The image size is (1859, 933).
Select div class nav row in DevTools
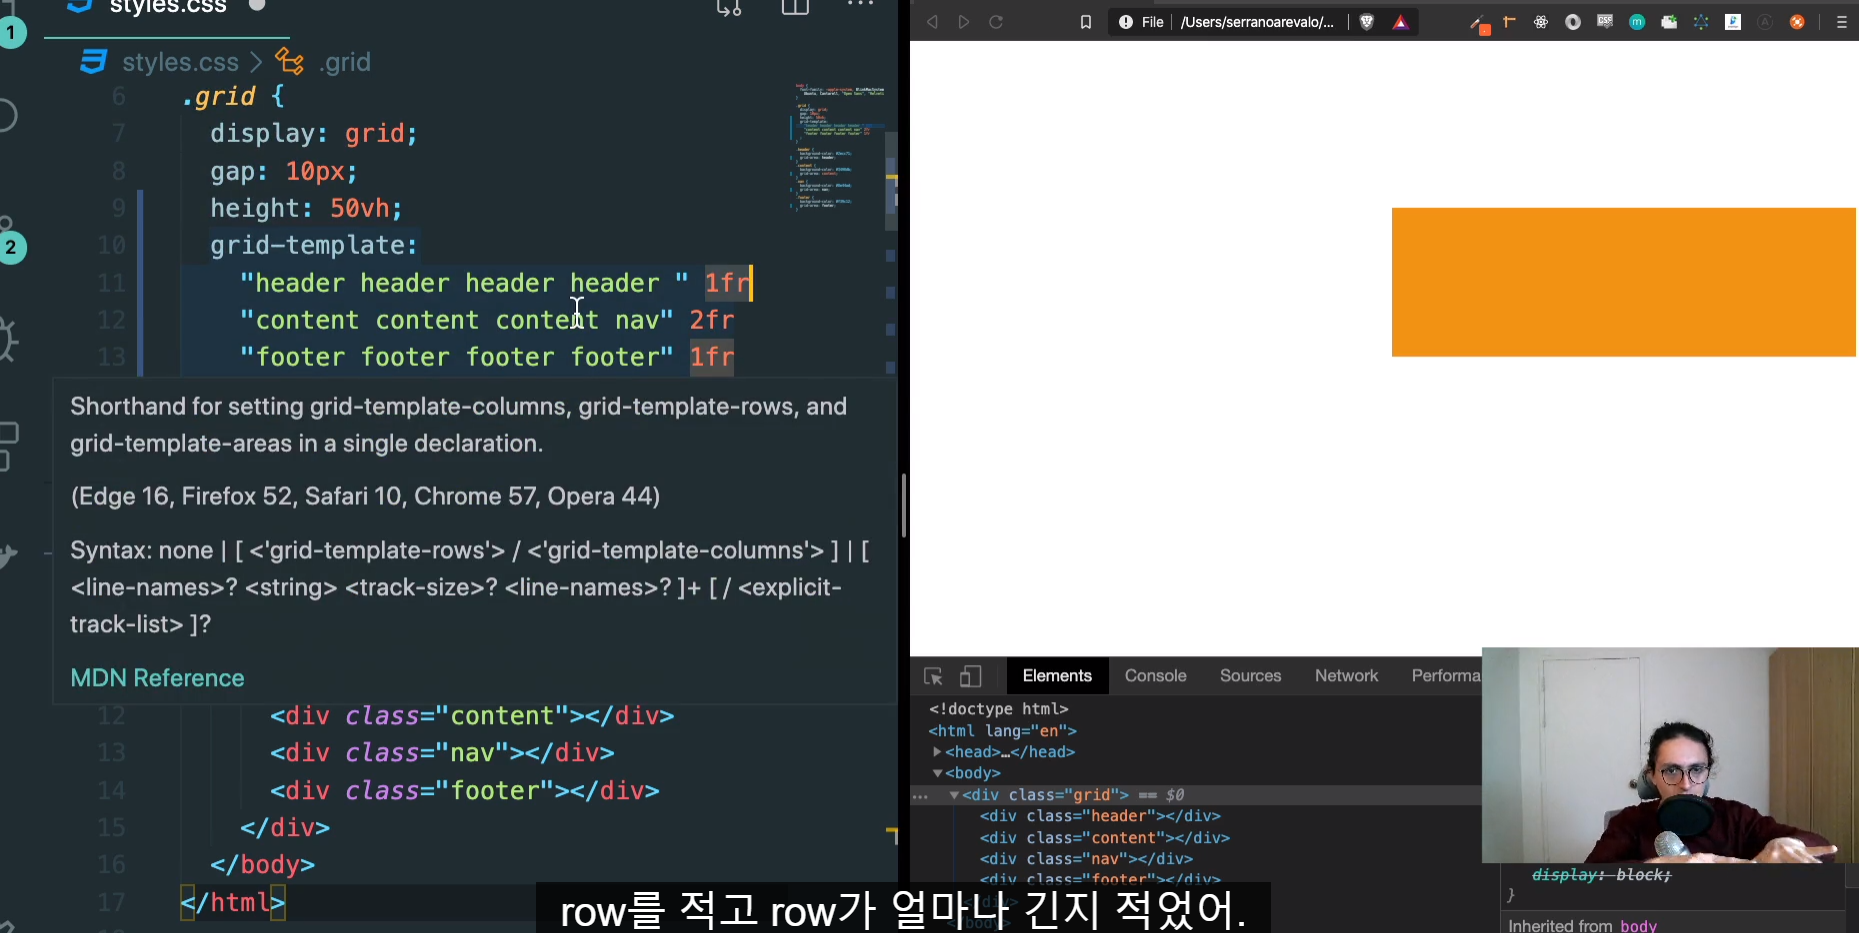click(x=1086, y=859)
